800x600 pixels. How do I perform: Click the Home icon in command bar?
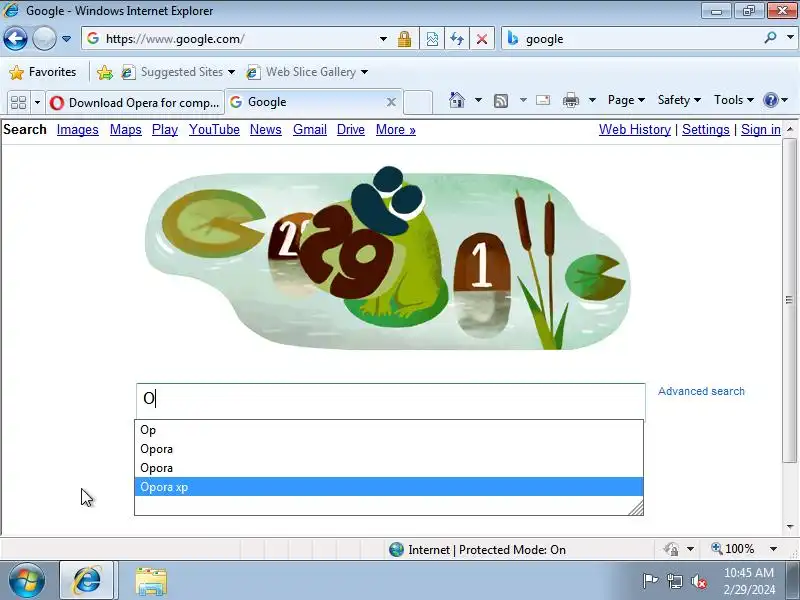point(457,100)
